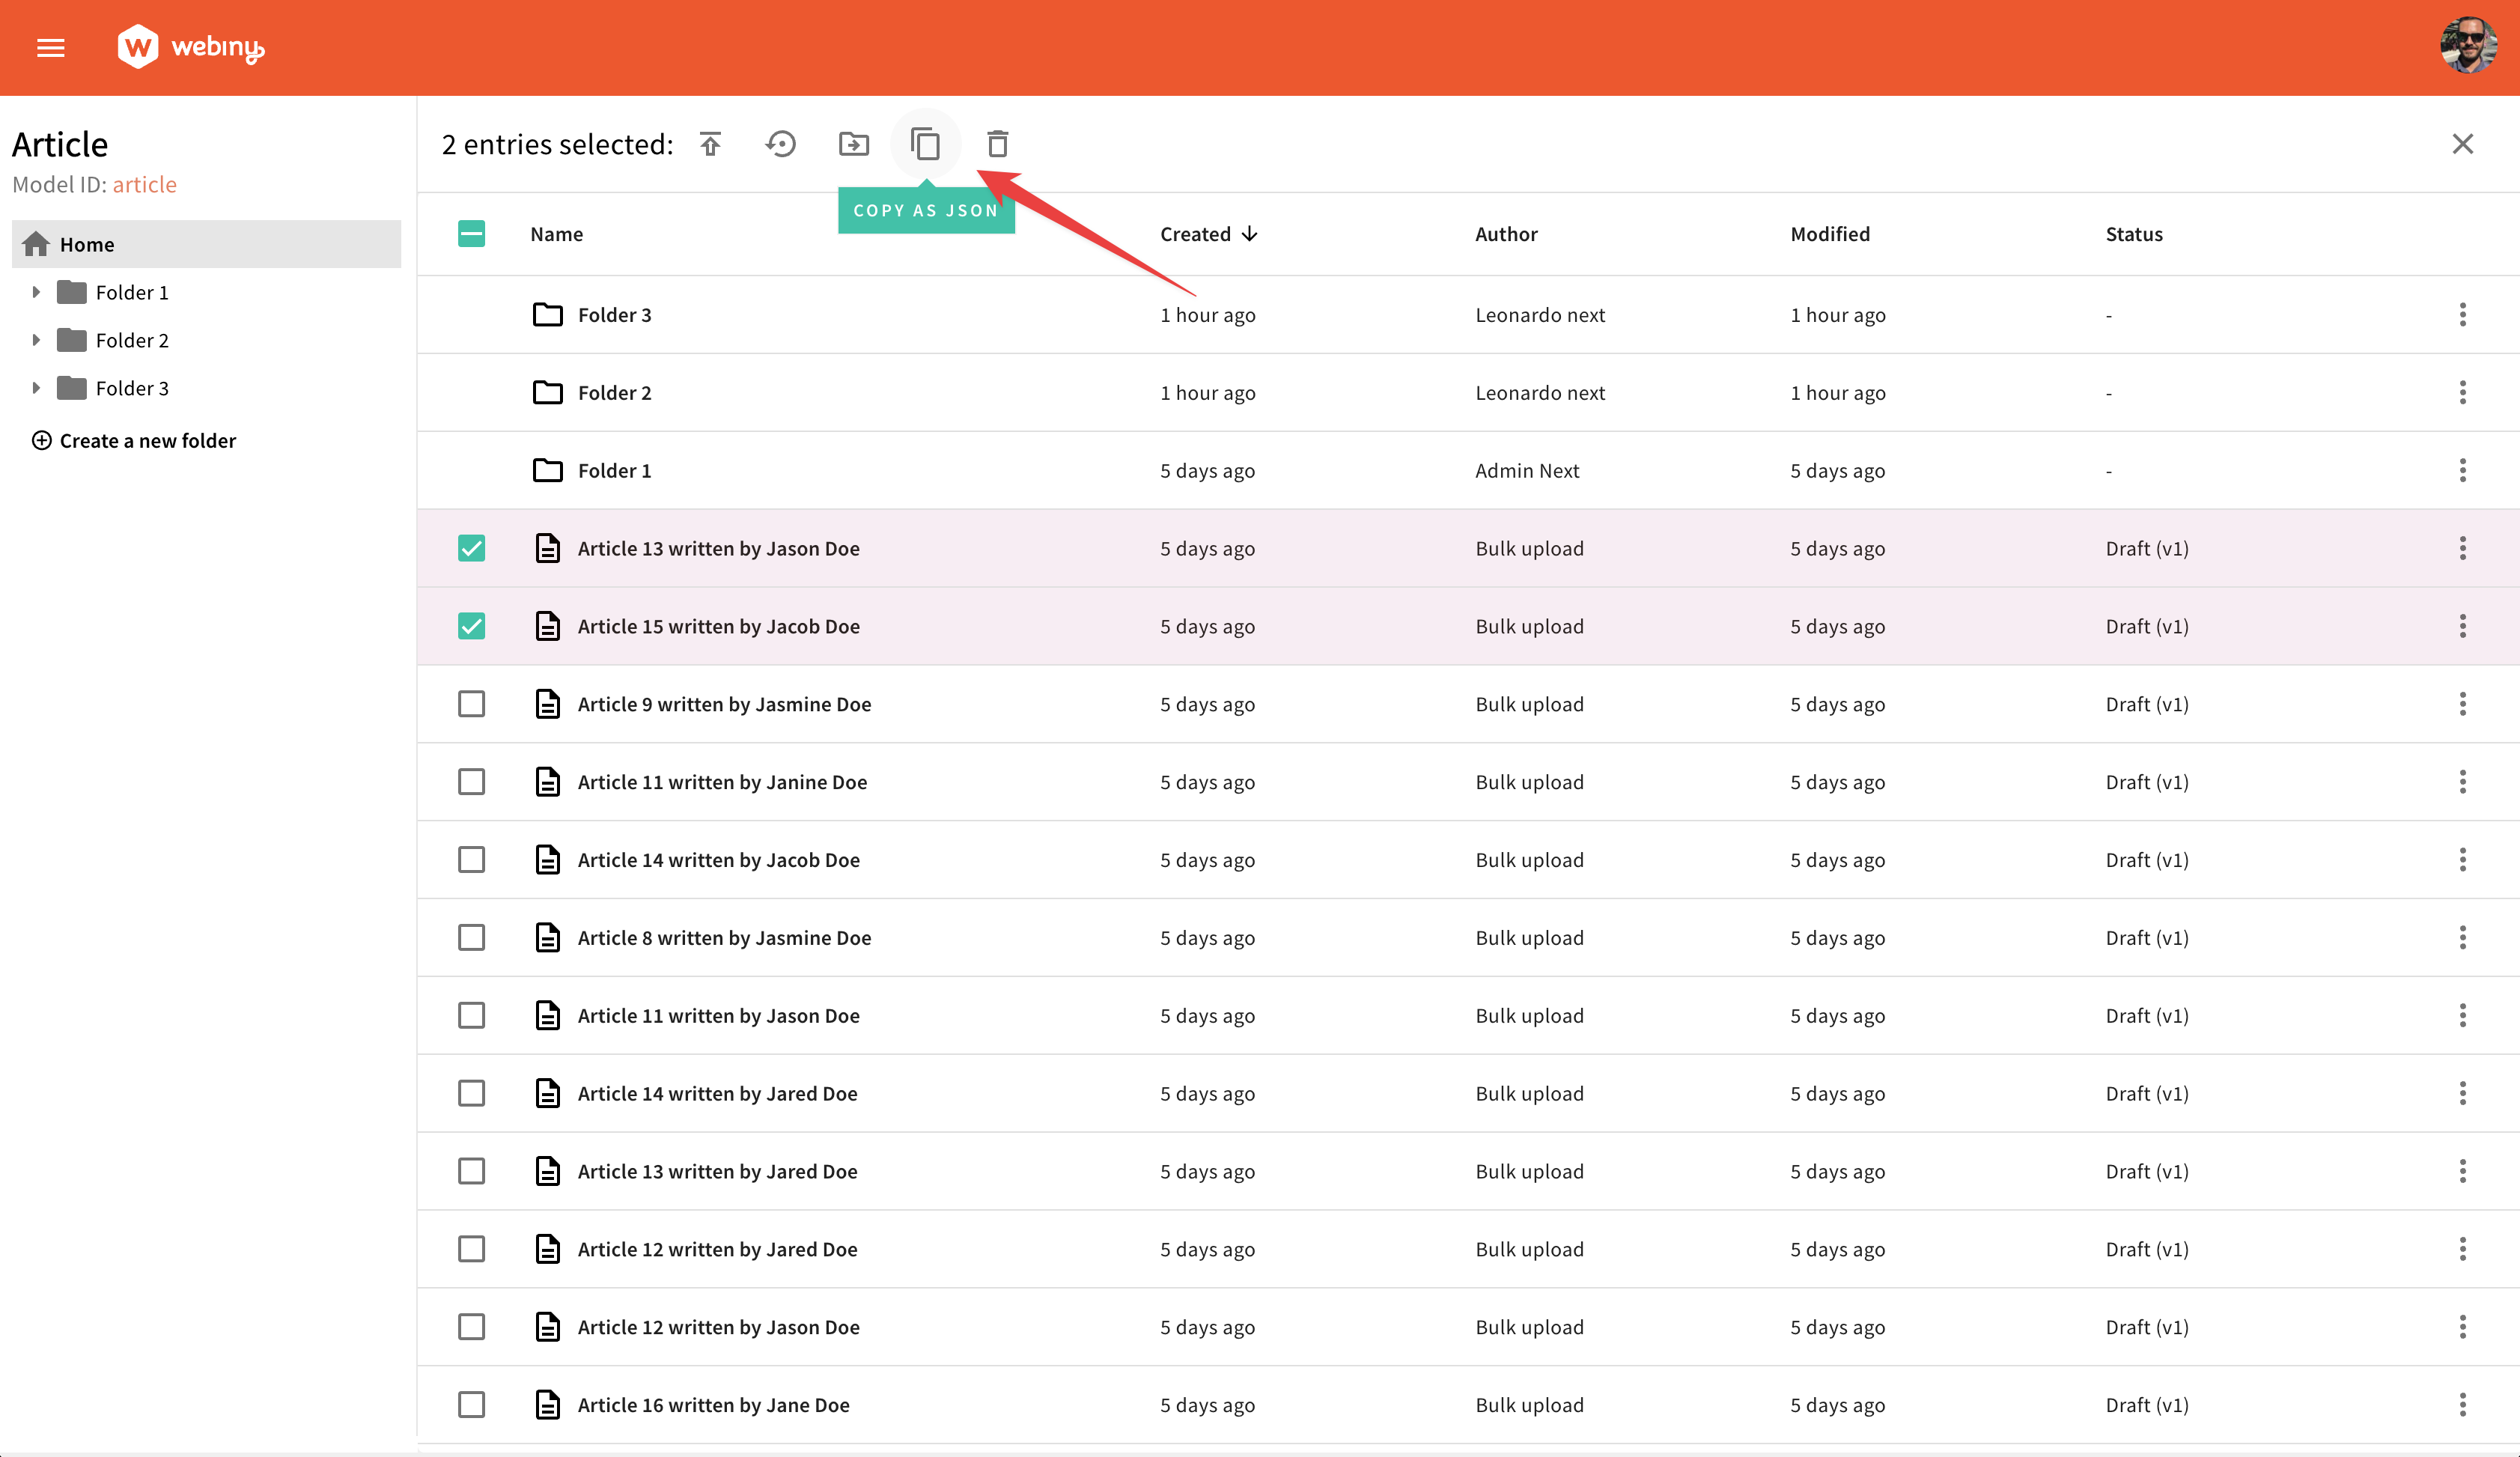Click the Copy as JSON icon
2520x1457 pixels.
(926, 144)
